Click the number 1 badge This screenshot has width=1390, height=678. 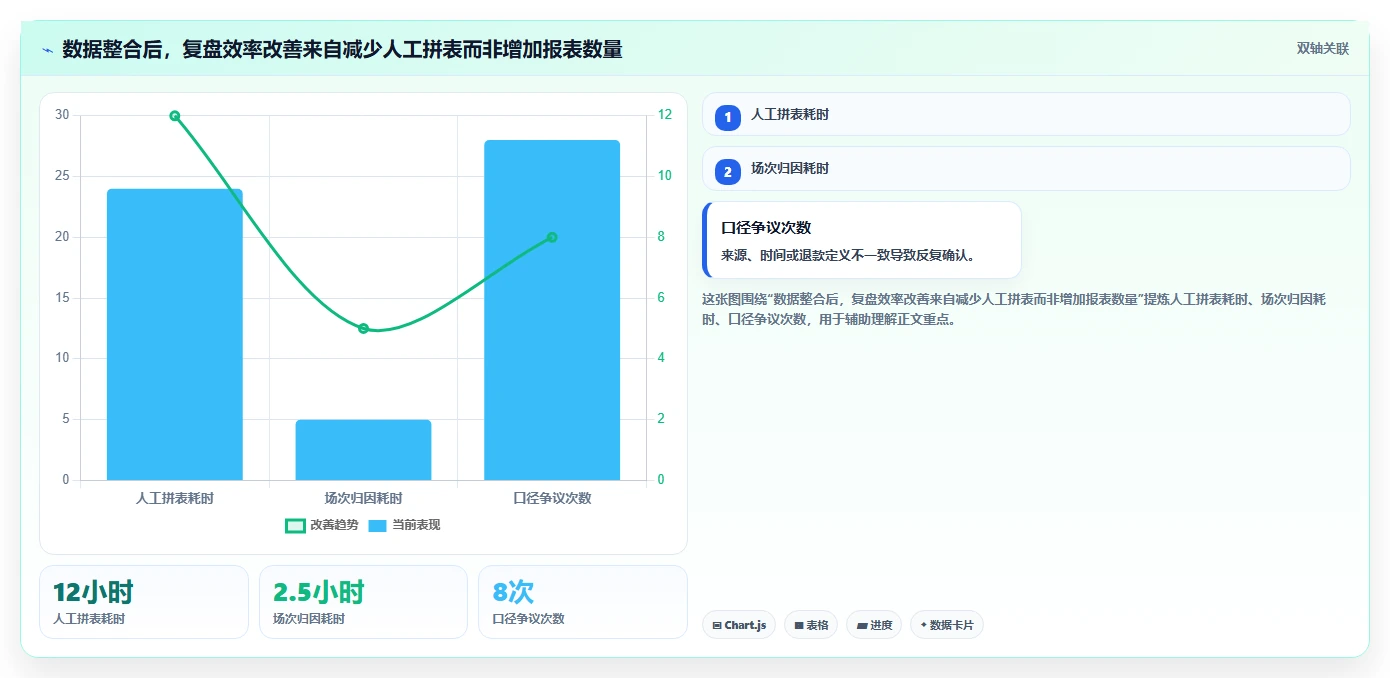(728, 117)
